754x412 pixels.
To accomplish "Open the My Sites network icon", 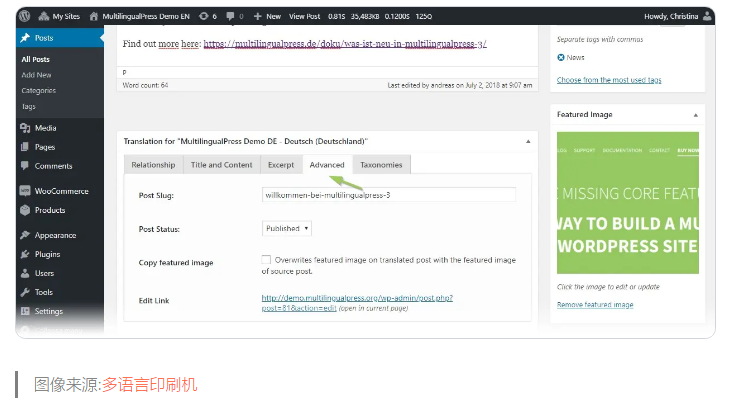I will pyautogui.click(x=44, y=16).
